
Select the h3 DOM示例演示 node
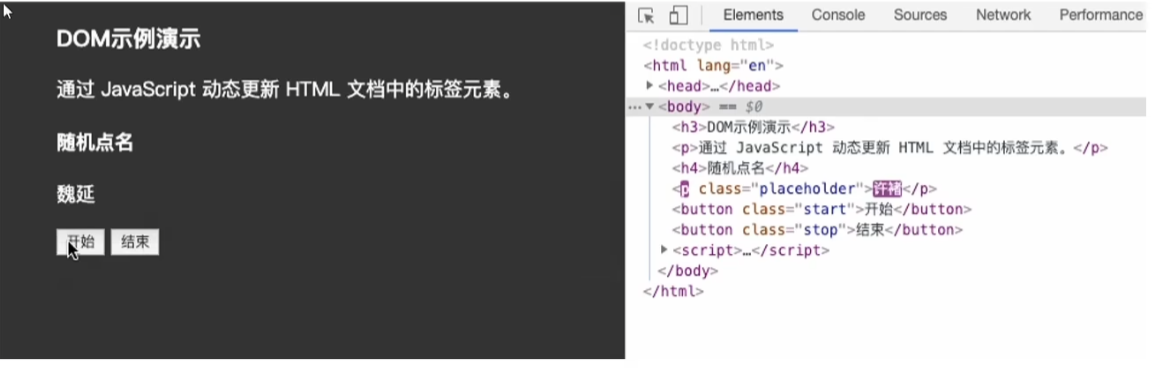753,127
